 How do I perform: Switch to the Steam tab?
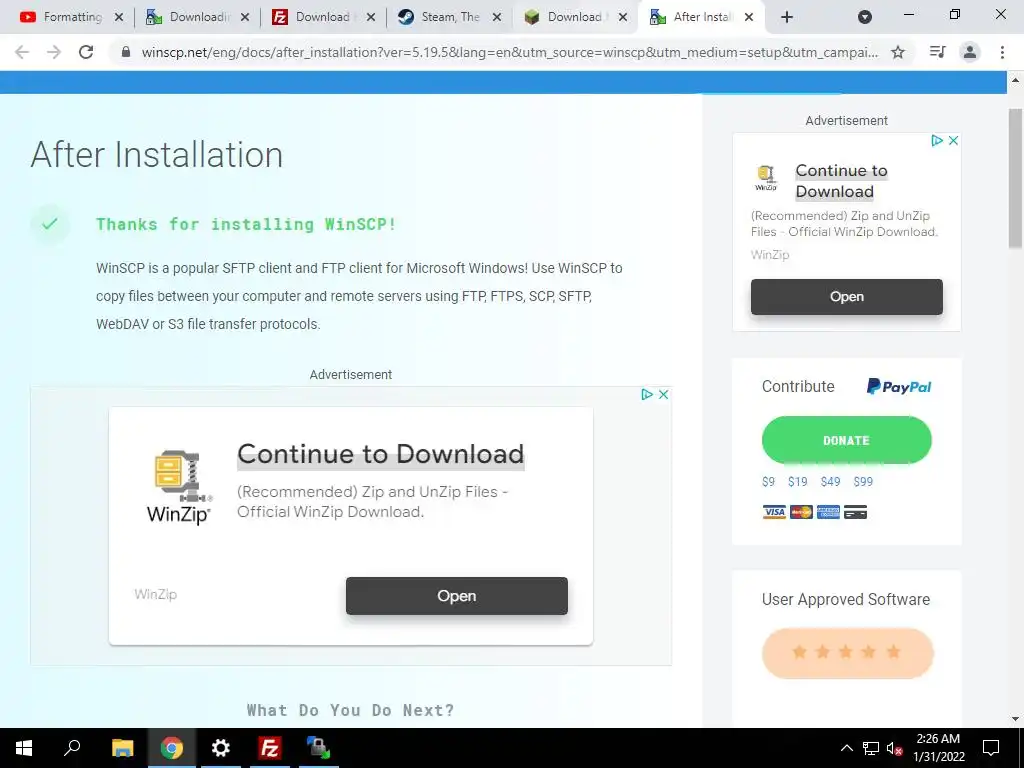coord(441,17)
